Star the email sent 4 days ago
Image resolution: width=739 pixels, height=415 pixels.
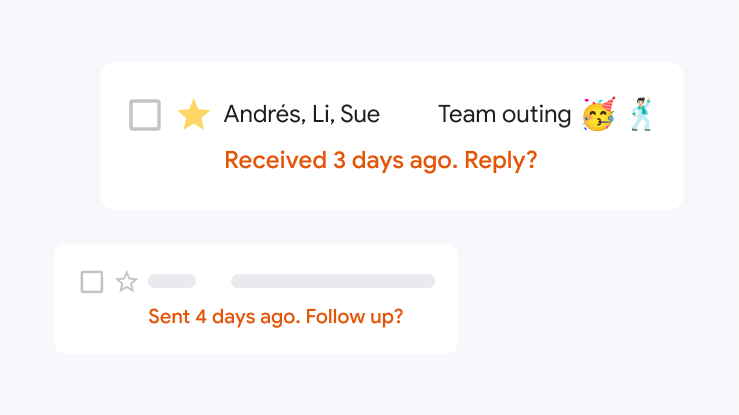(x=126, y=282)
